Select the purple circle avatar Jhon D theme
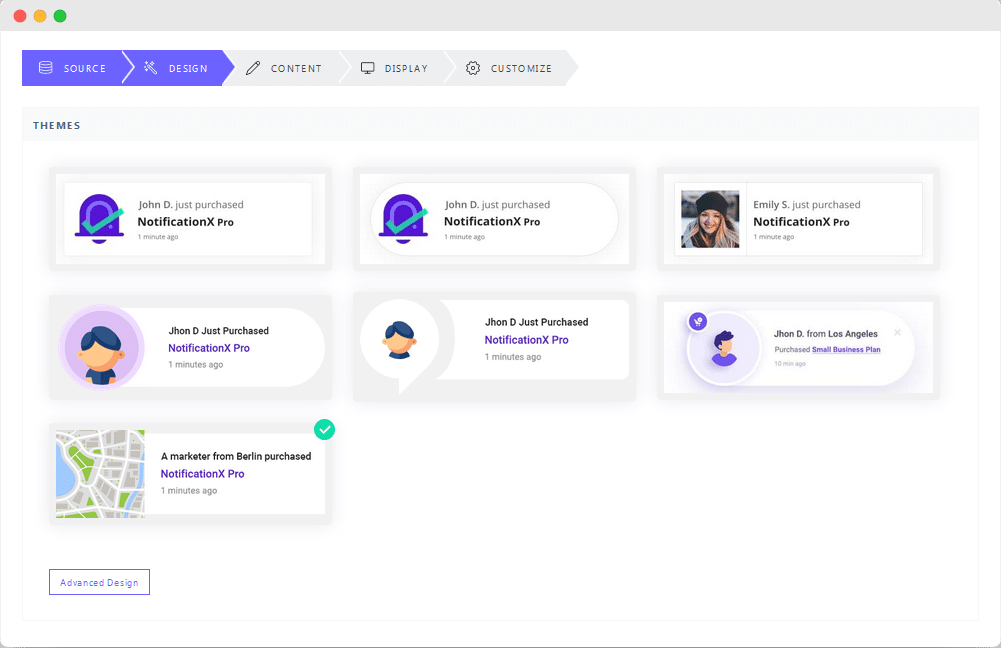Image resolution: width=1001 pixels, height=648 pixels. point(190,347)
